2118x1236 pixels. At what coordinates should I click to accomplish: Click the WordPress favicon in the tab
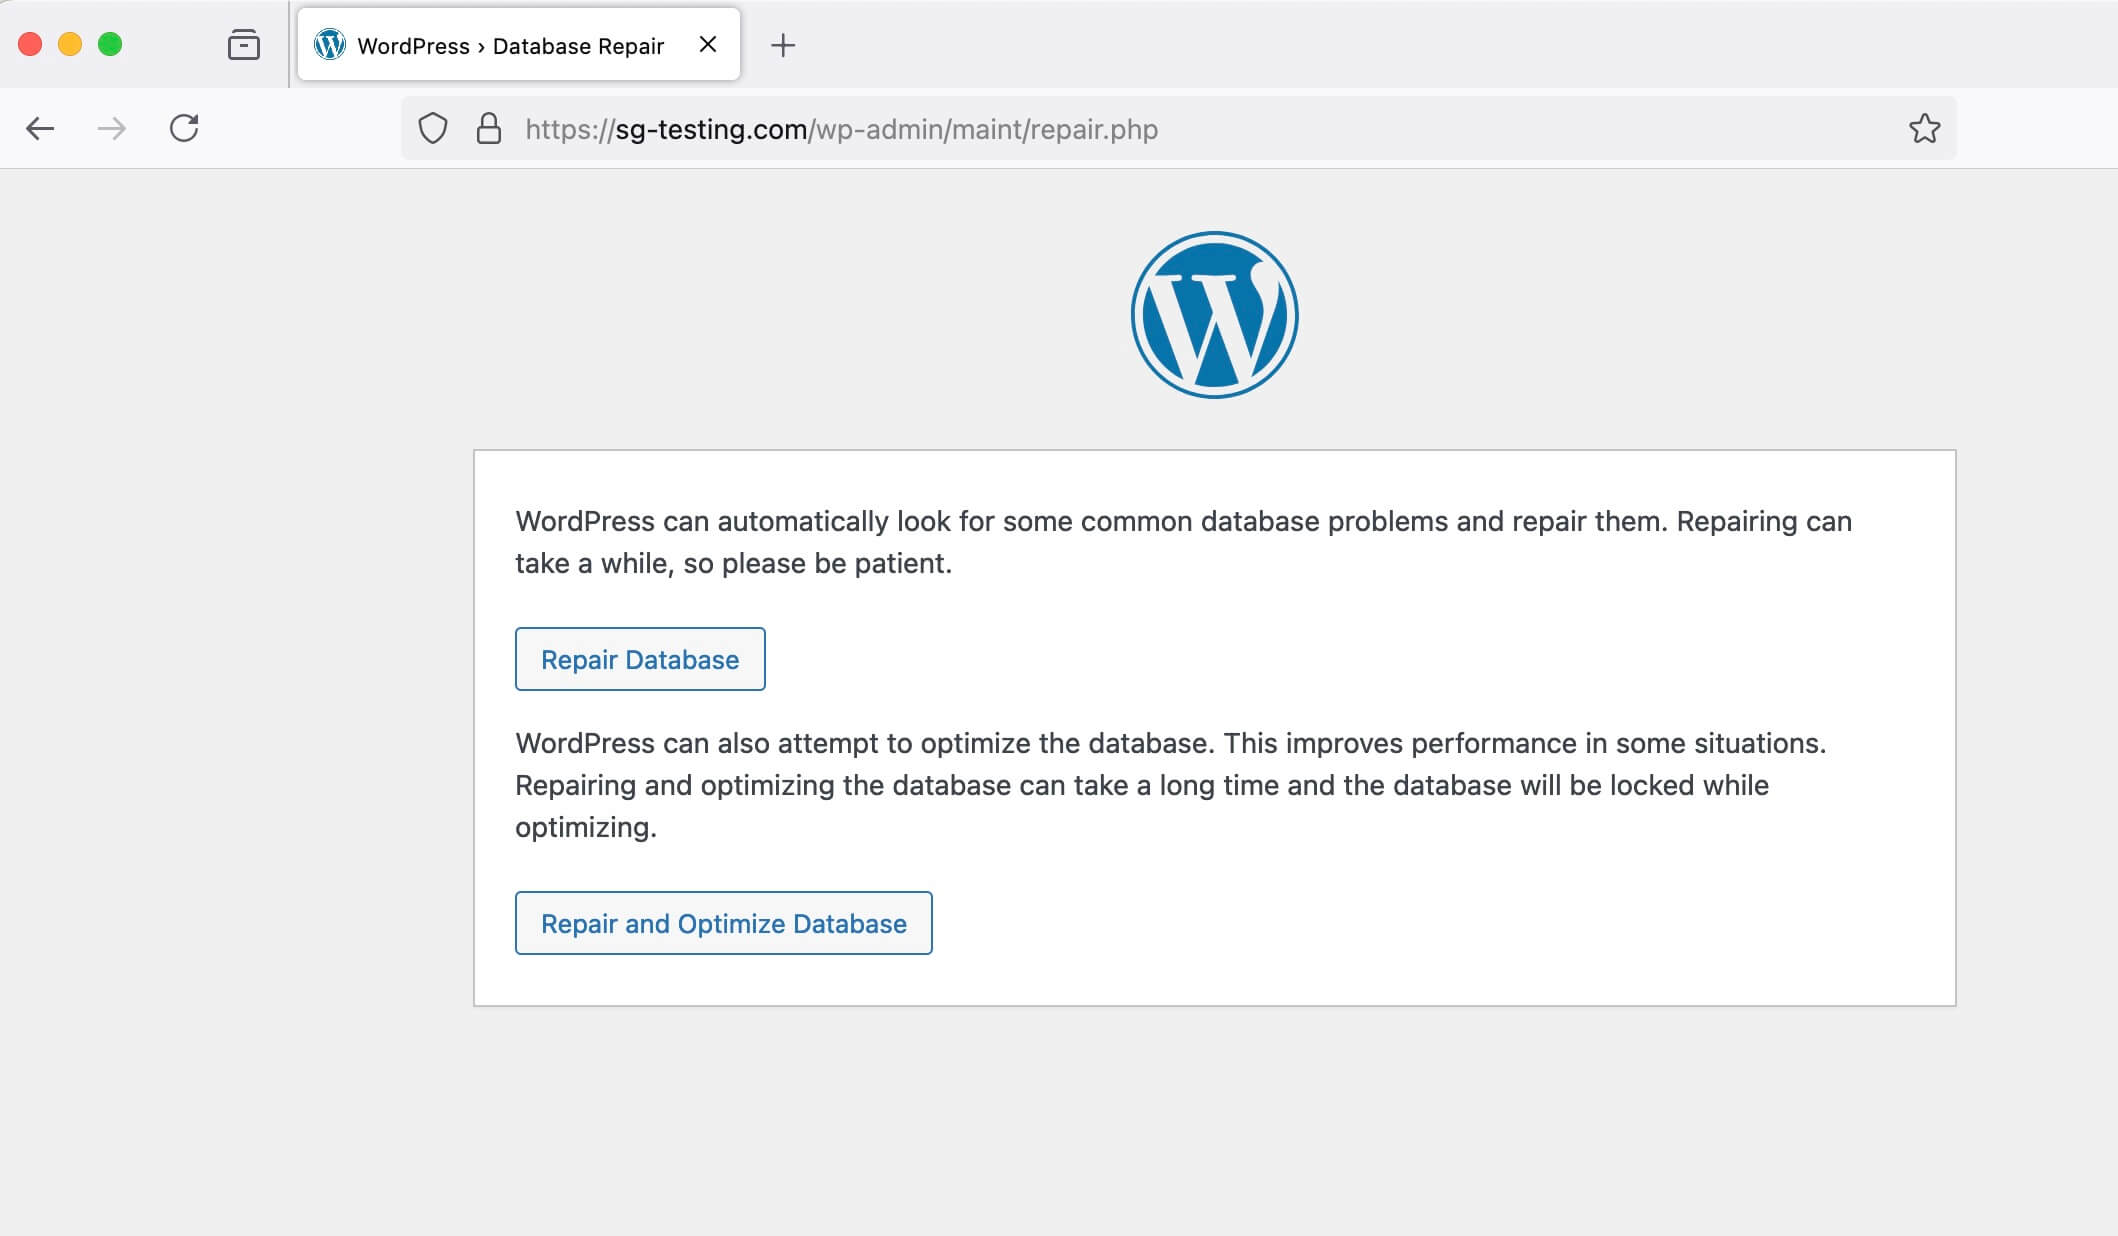pyautogui.click(x=329, y=44)
